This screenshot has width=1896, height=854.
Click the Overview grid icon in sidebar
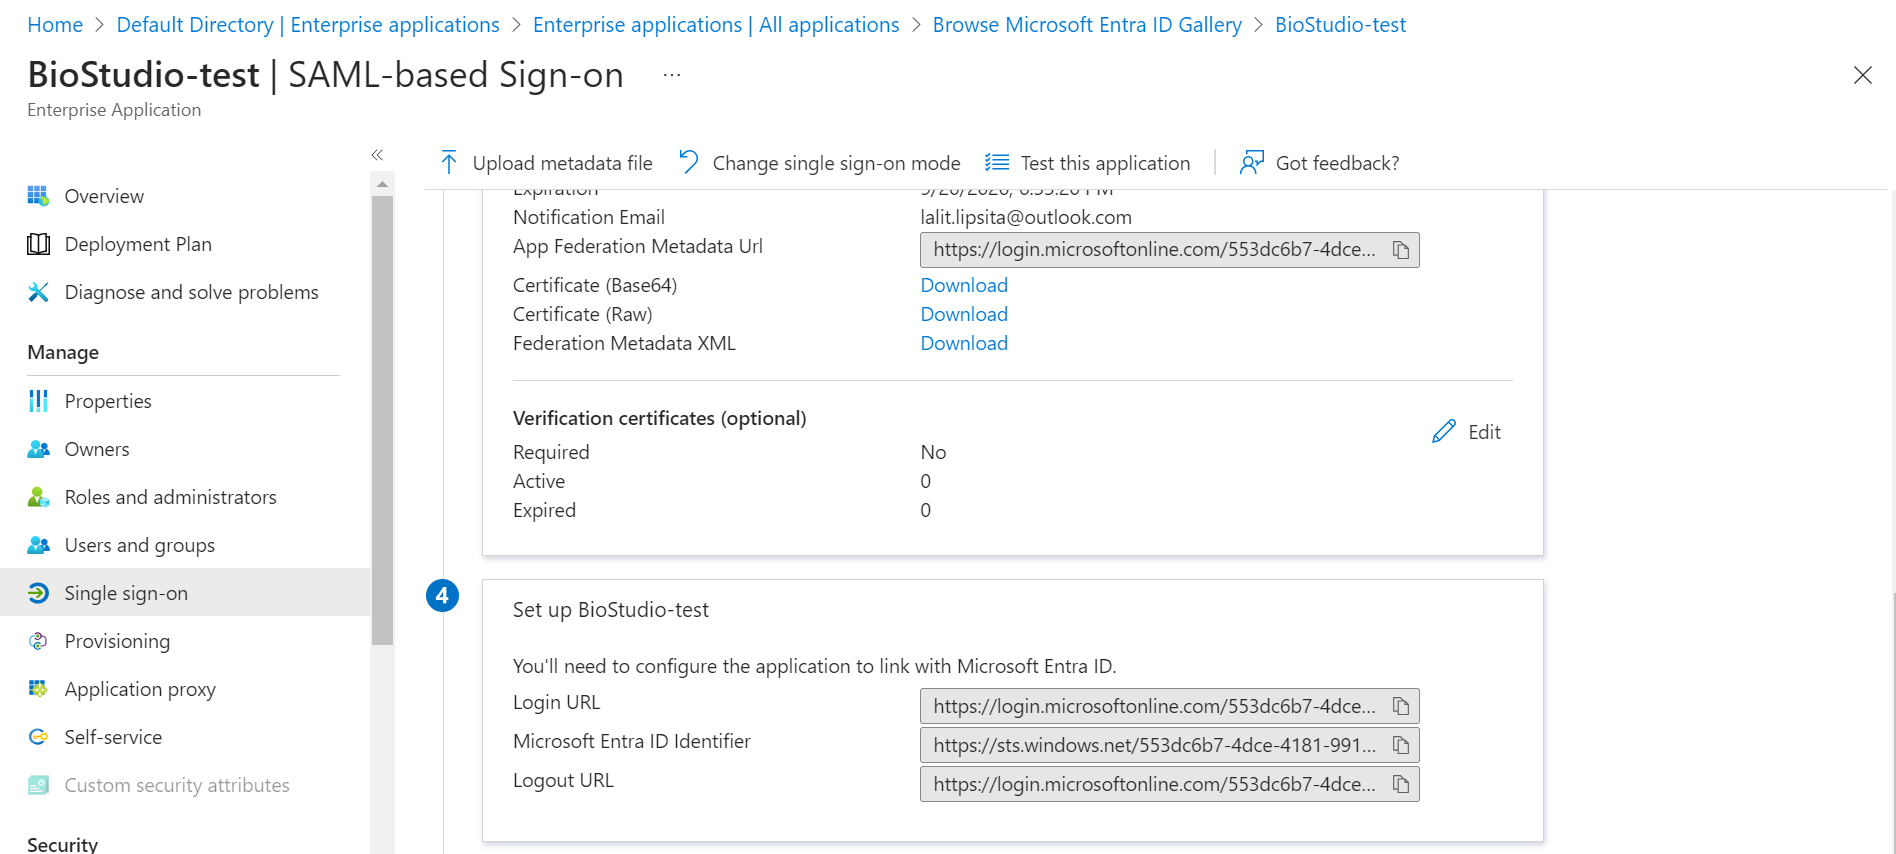[38, 196]
